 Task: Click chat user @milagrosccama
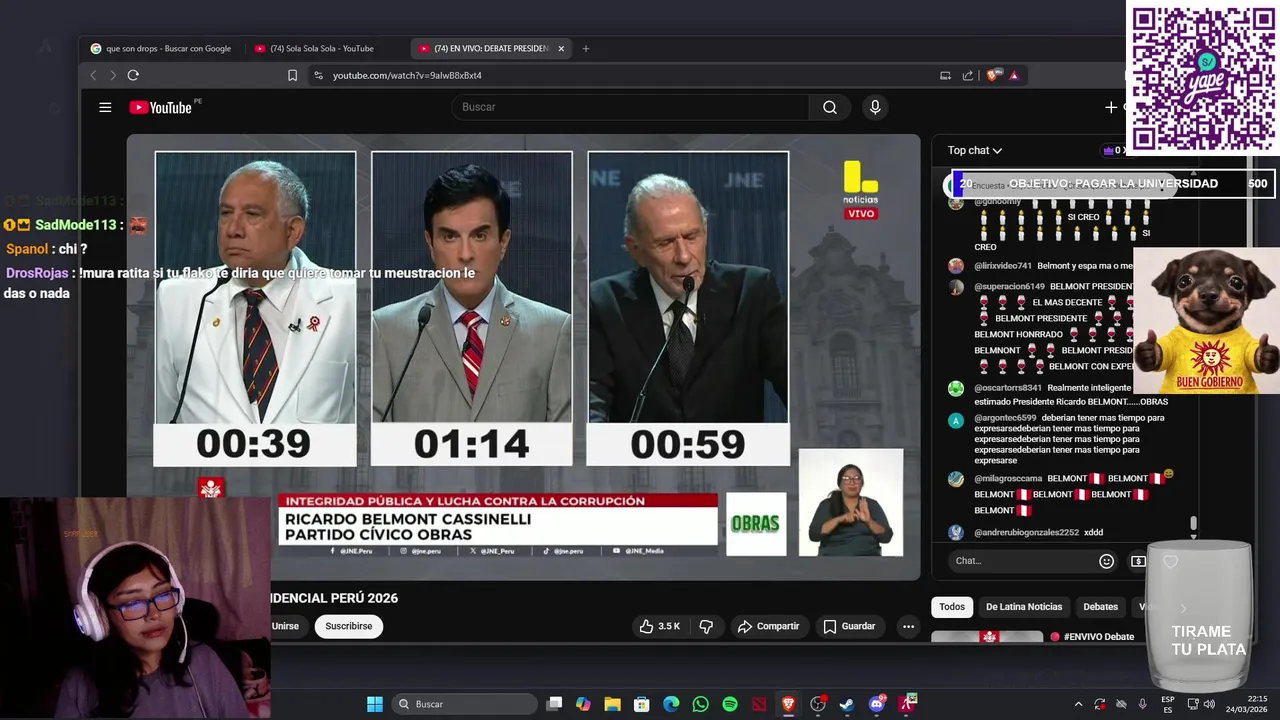1008,478
